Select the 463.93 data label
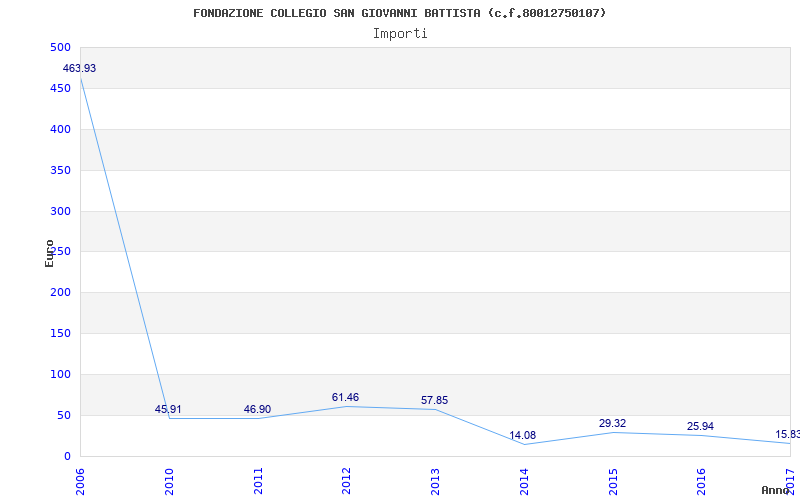This screenshot has width=800, height=500. coord(79,68)
